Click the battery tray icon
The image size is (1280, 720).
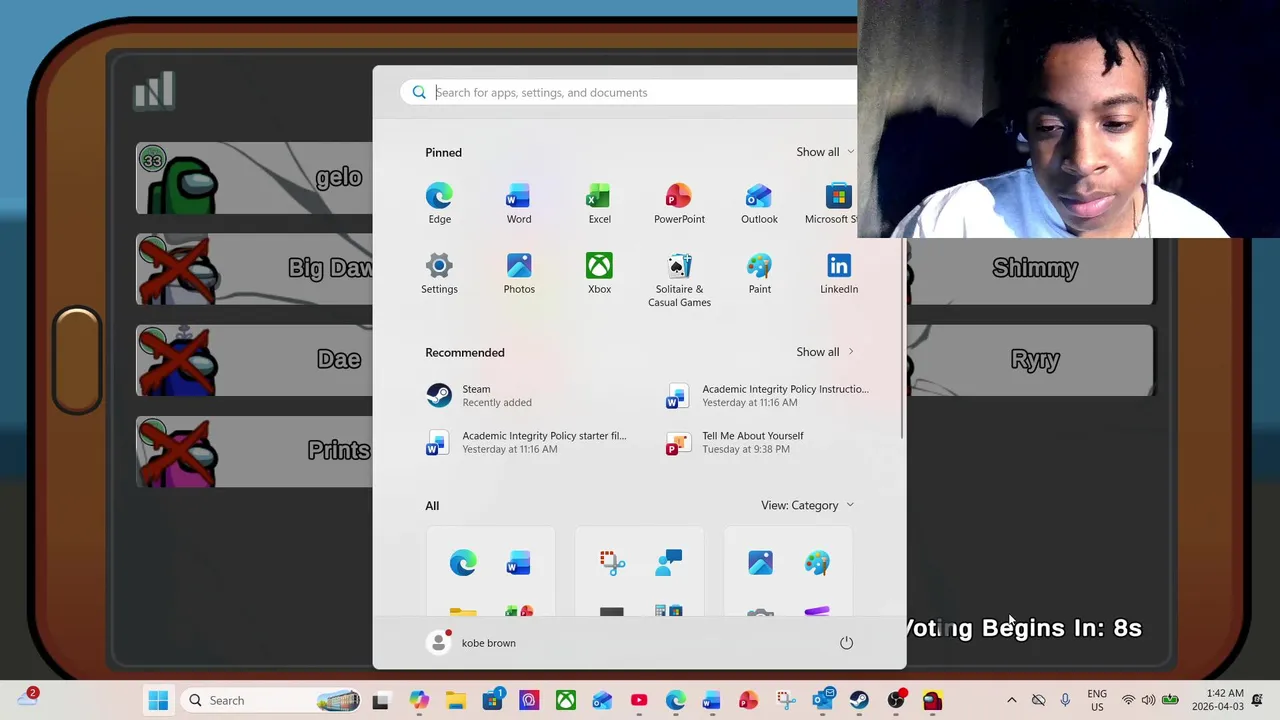click(1170, 700)
